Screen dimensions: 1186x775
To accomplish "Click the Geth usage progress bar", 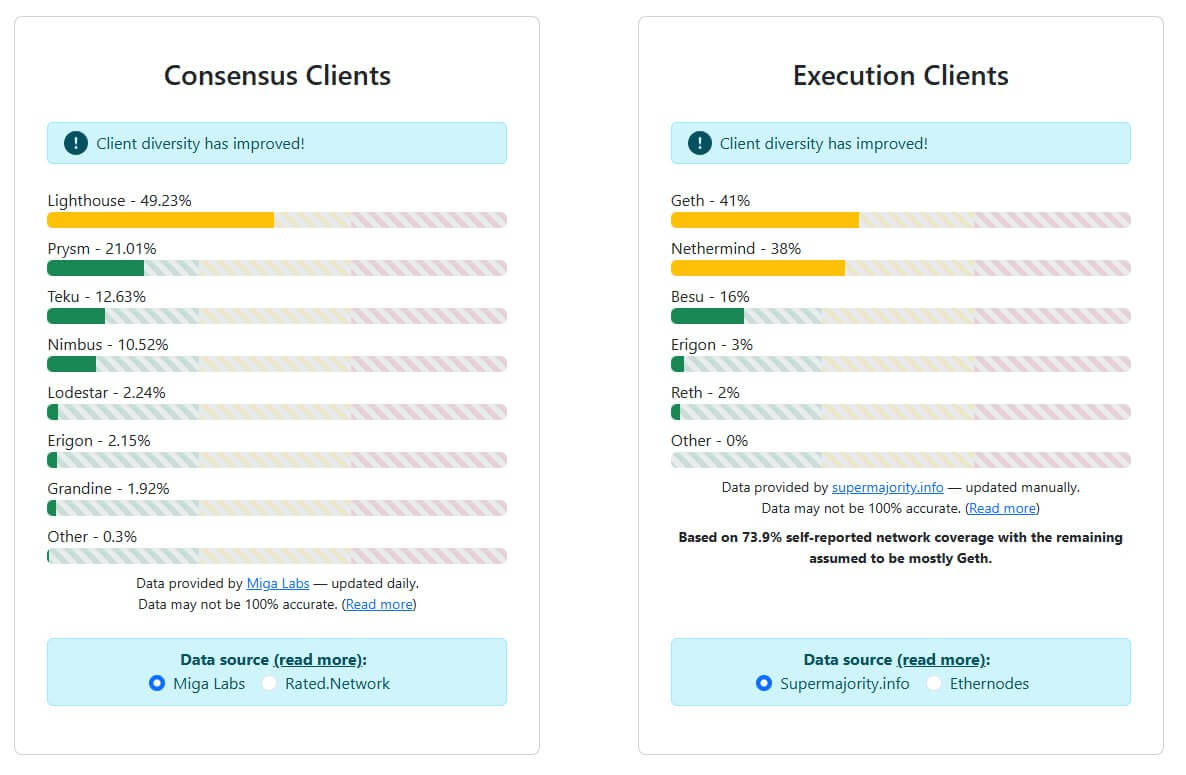I will 900,220.
